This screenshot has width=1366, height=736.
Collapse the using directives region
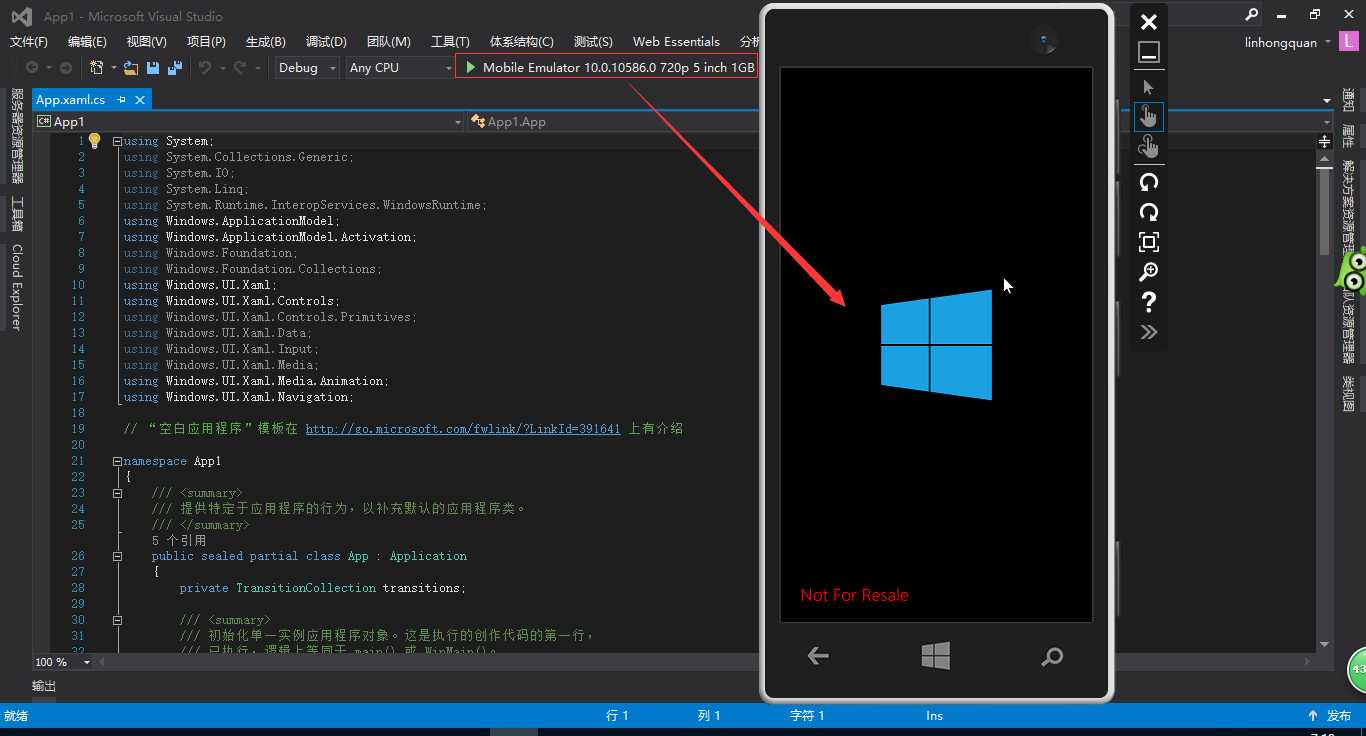pyautogui.click(x=117, y=141)
